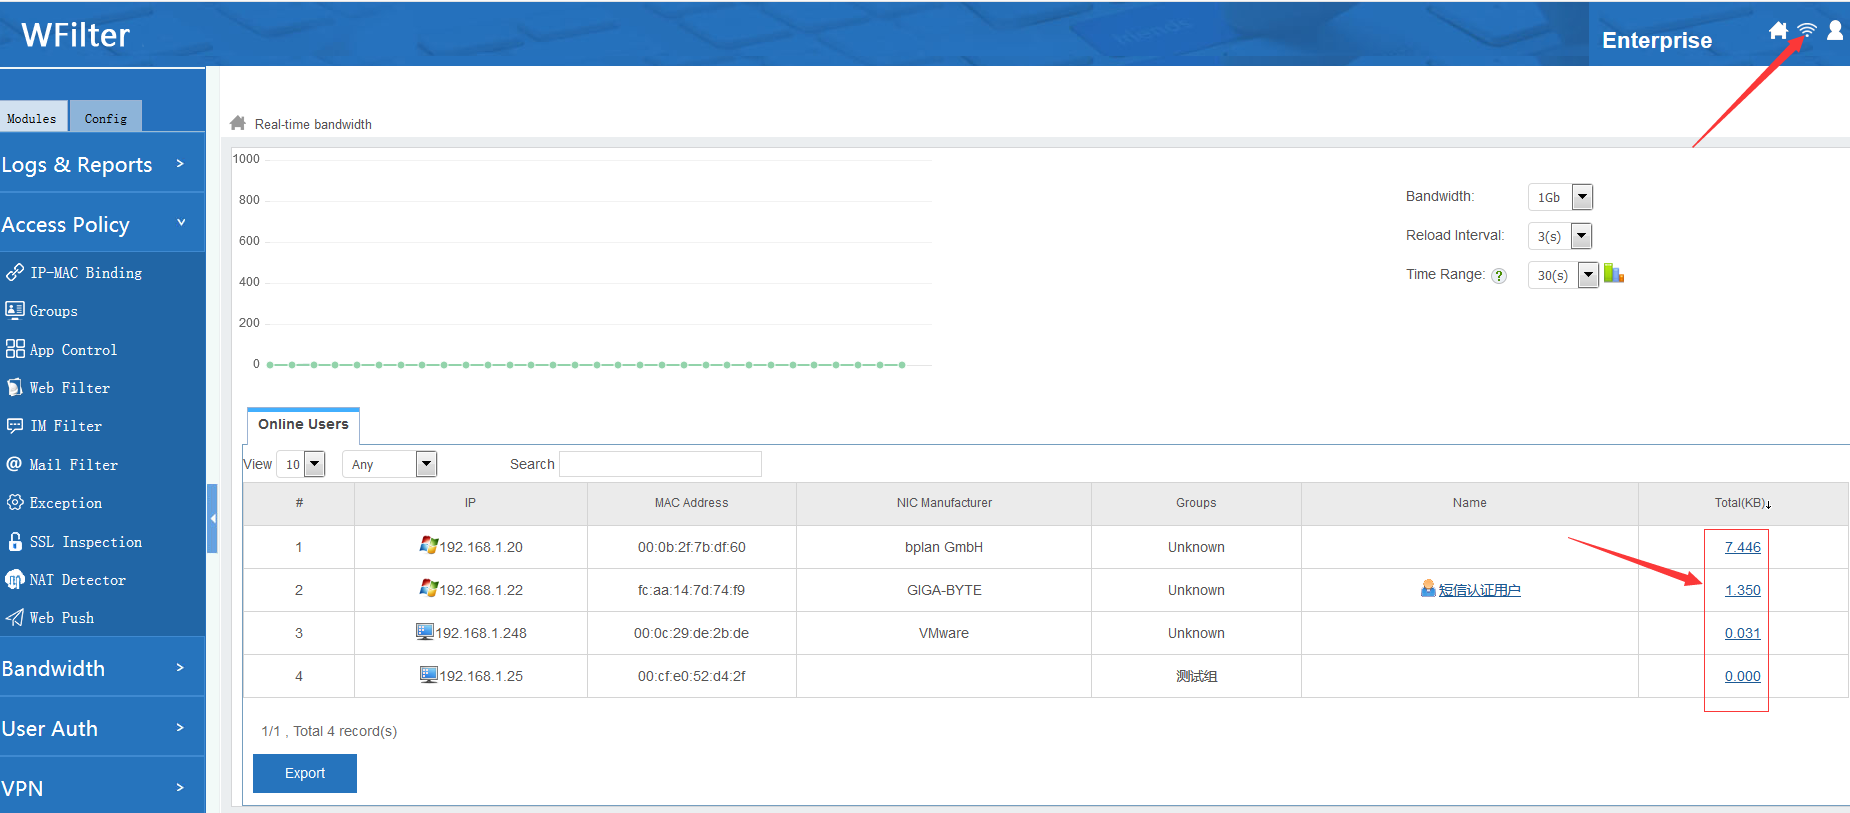Click Windows icon for 192.168.1.22
Screen dimensions: 1850x813
click(428, 588)
